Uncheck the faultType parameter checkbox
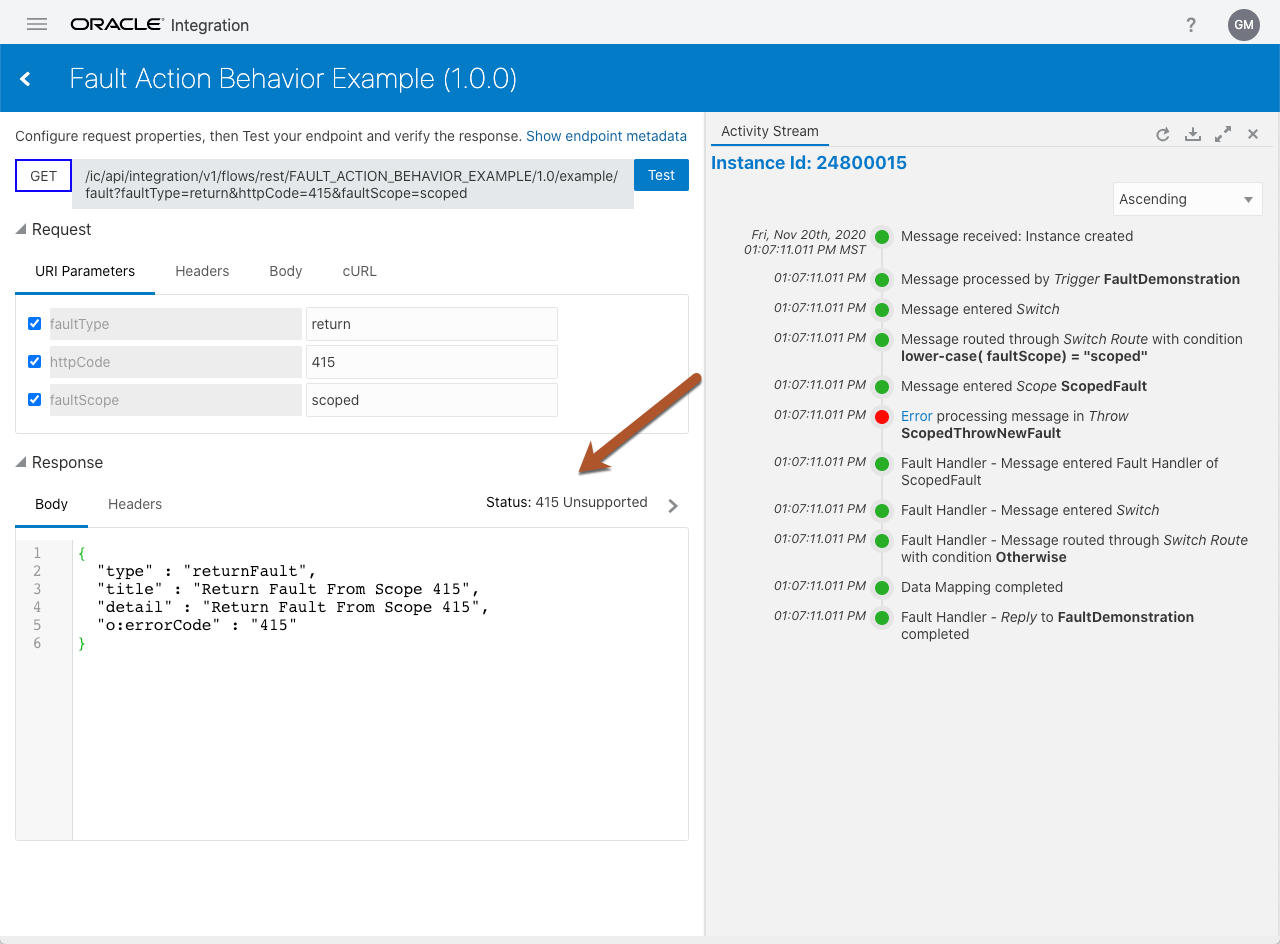This screenshot has width=1280, height=944. 35,324
